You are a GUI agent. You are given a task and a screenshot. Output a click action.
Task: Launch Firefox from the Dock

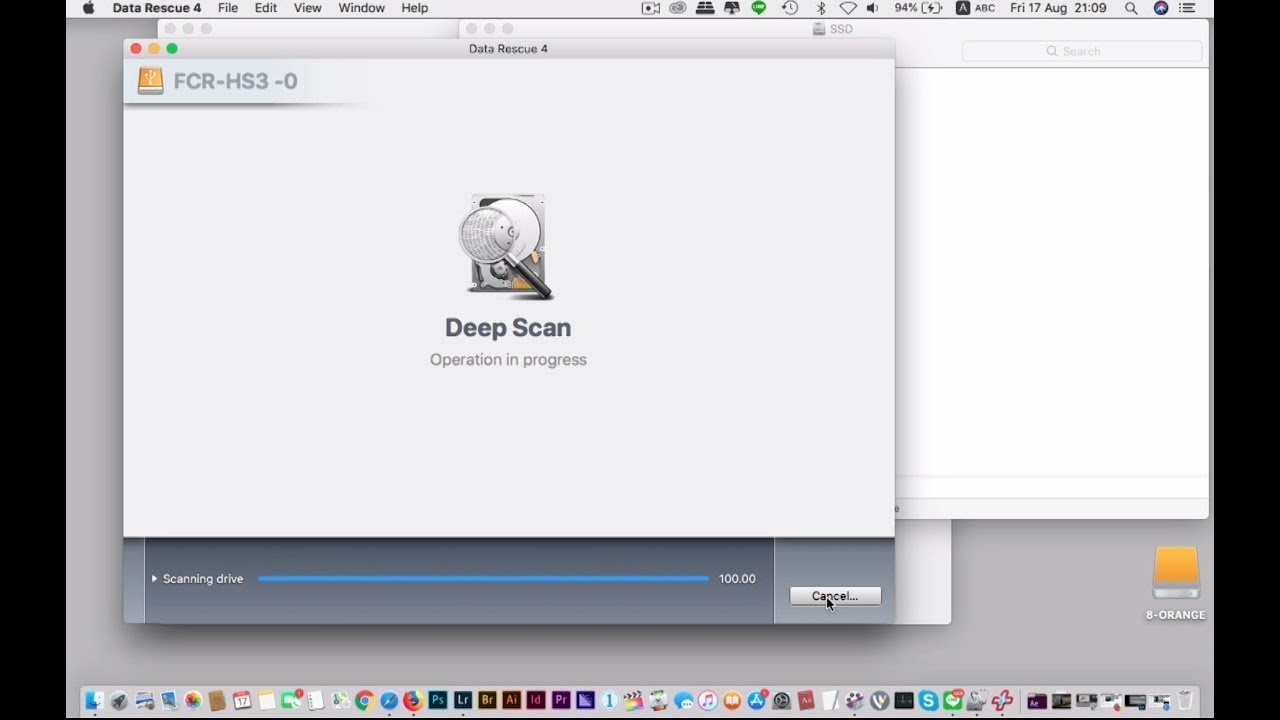414,701
